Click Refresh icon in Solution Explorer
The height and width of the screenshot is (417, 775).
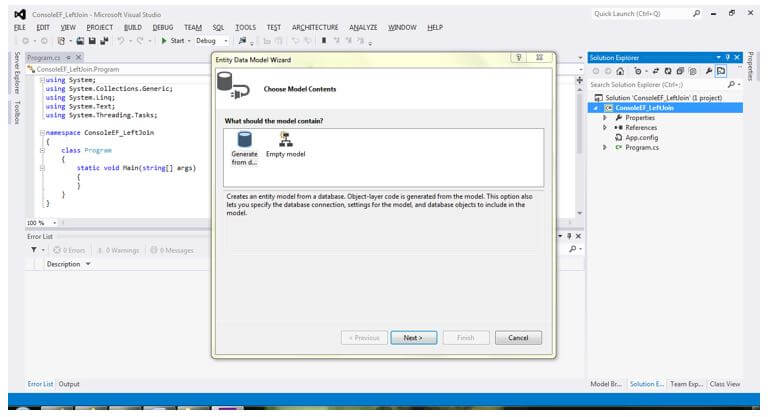(x=668, y=71)
